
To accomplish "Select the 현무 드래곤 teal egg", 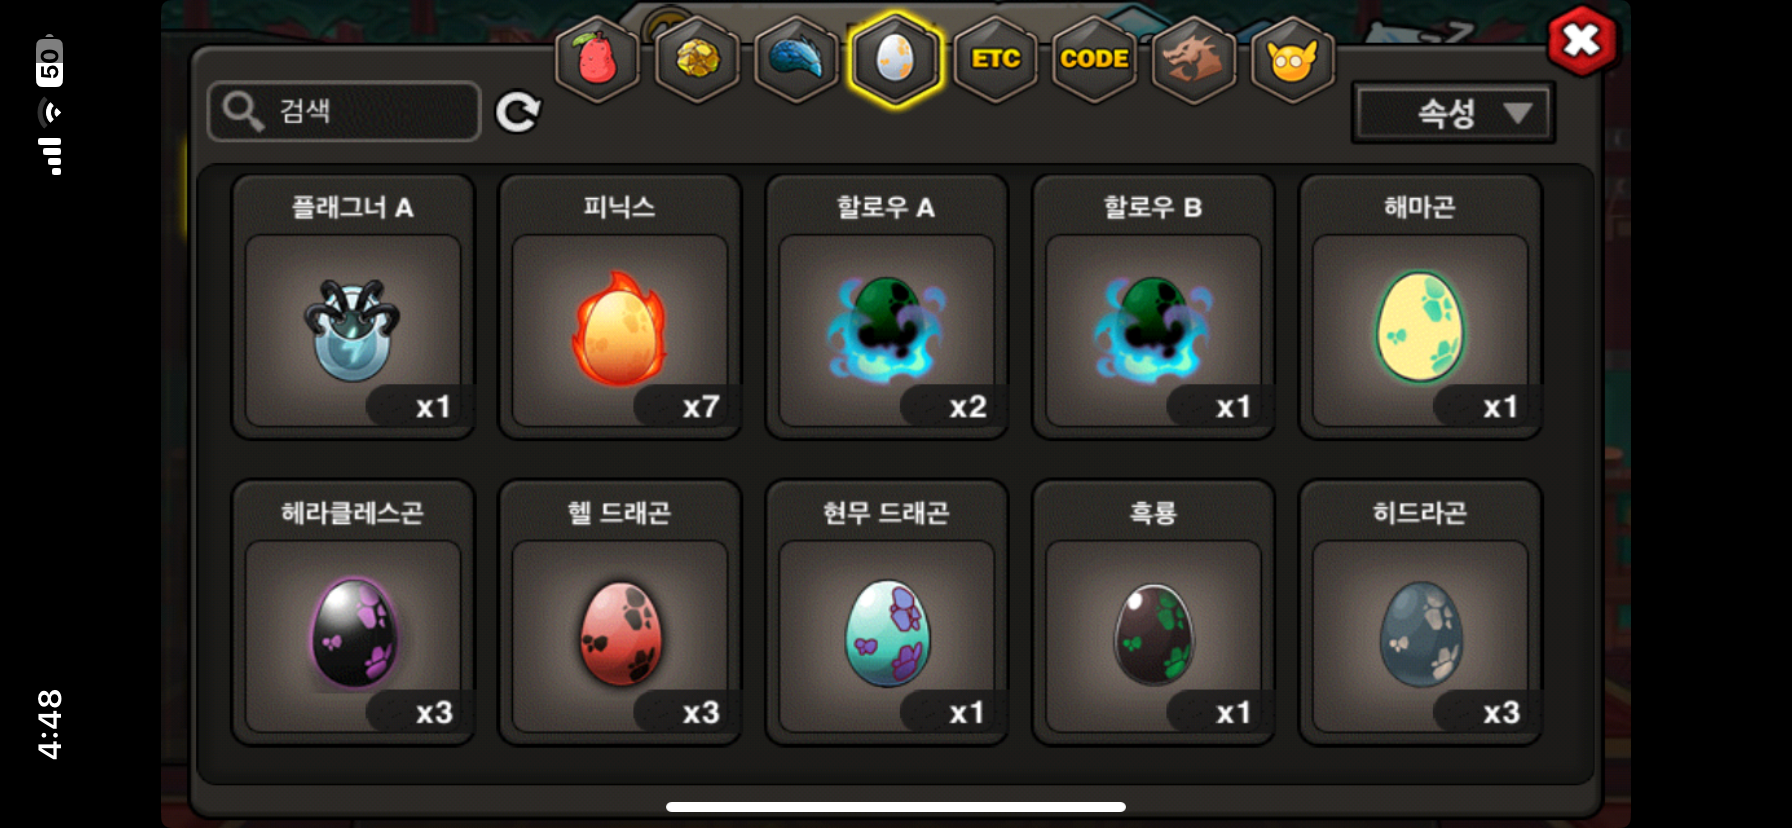I will pos(887,613).
